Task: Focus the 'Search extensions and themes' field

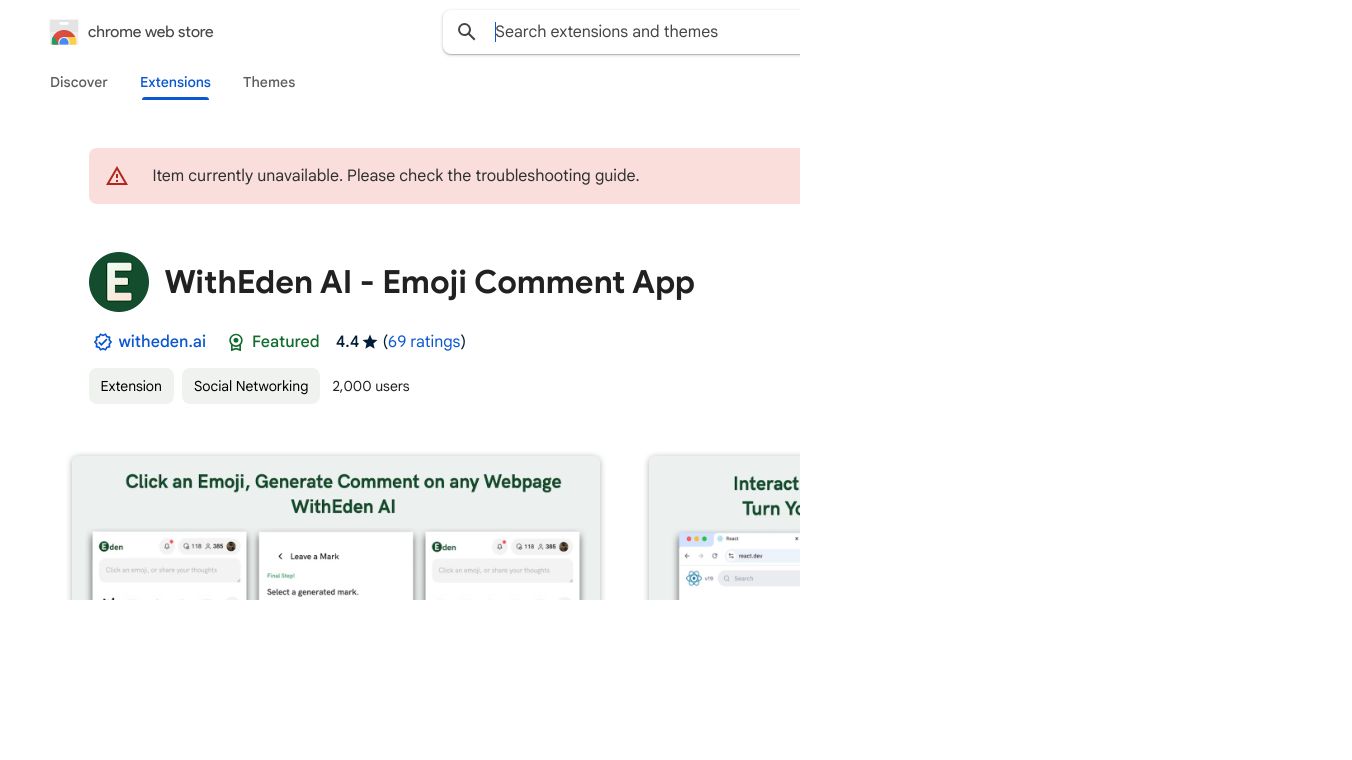Action: (x=640, y=32)
